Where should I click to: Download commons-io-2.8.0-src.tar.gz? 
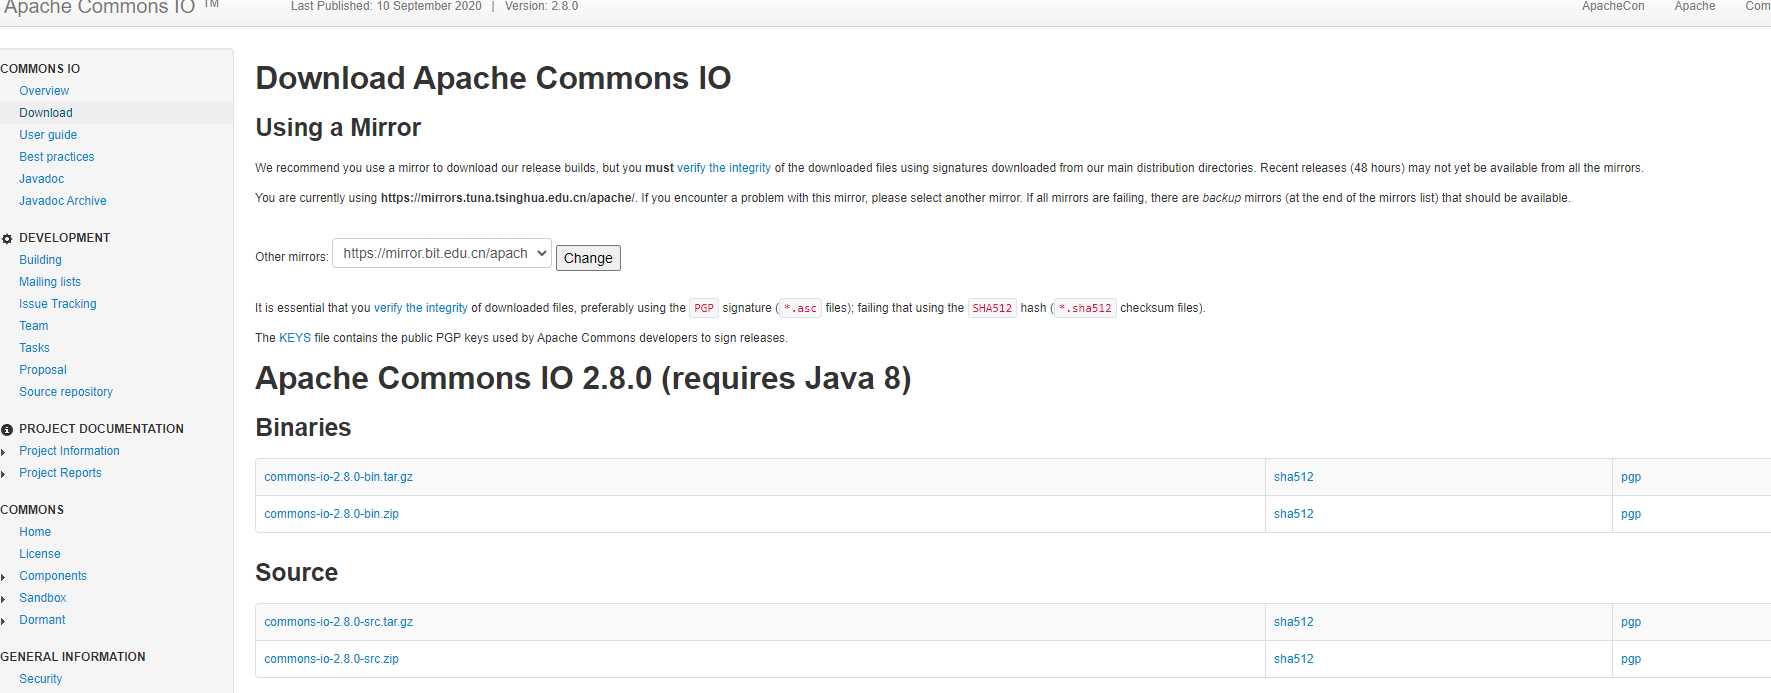[338, 622]
